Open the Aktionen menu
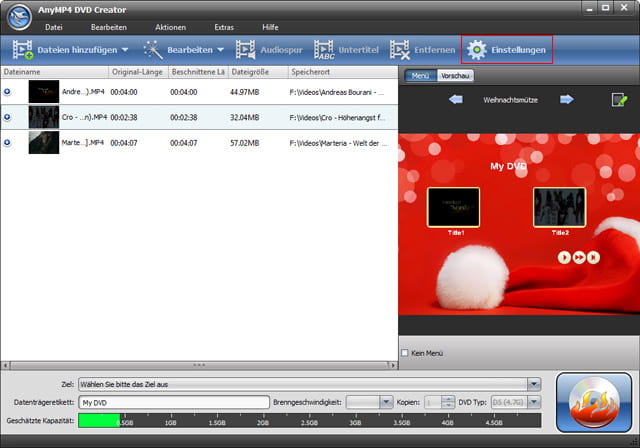Viewport: 640px width, 448px height. [170, 27]
